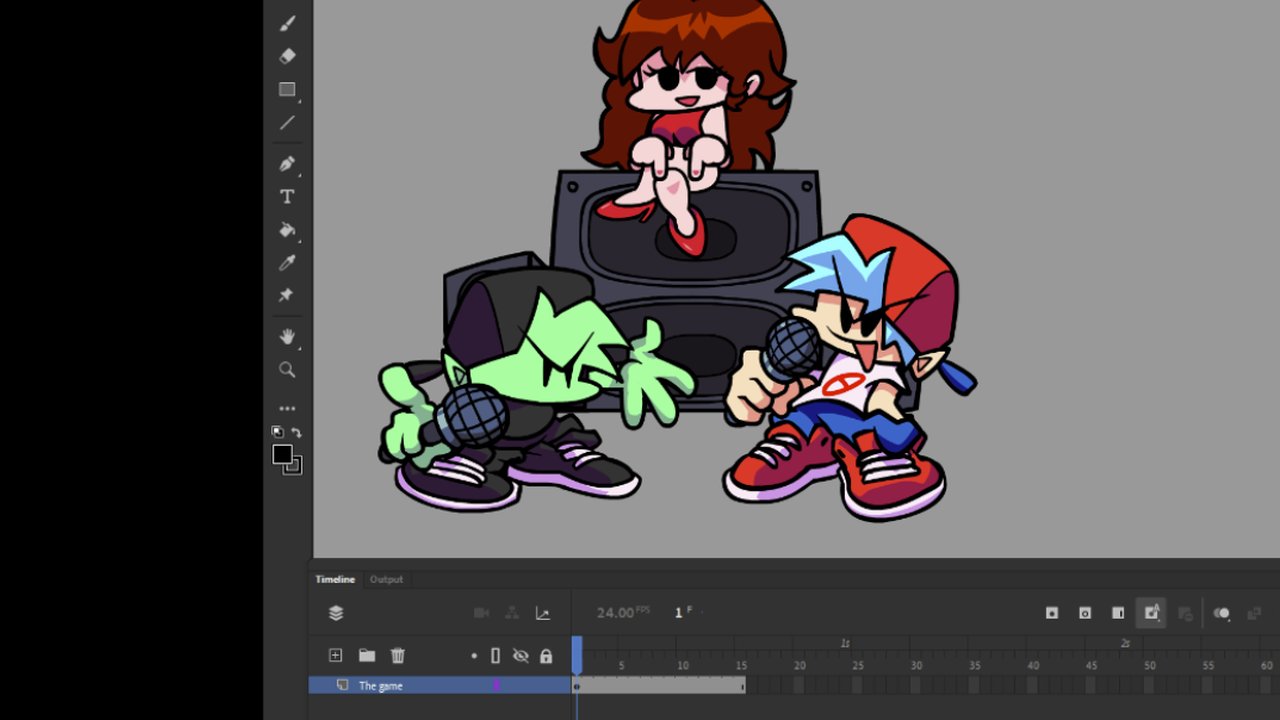The height and width of the screenshot is (720, 1280).
Task: Create a new layer folder
Action: pyautogui.click(x=367, y=656)
